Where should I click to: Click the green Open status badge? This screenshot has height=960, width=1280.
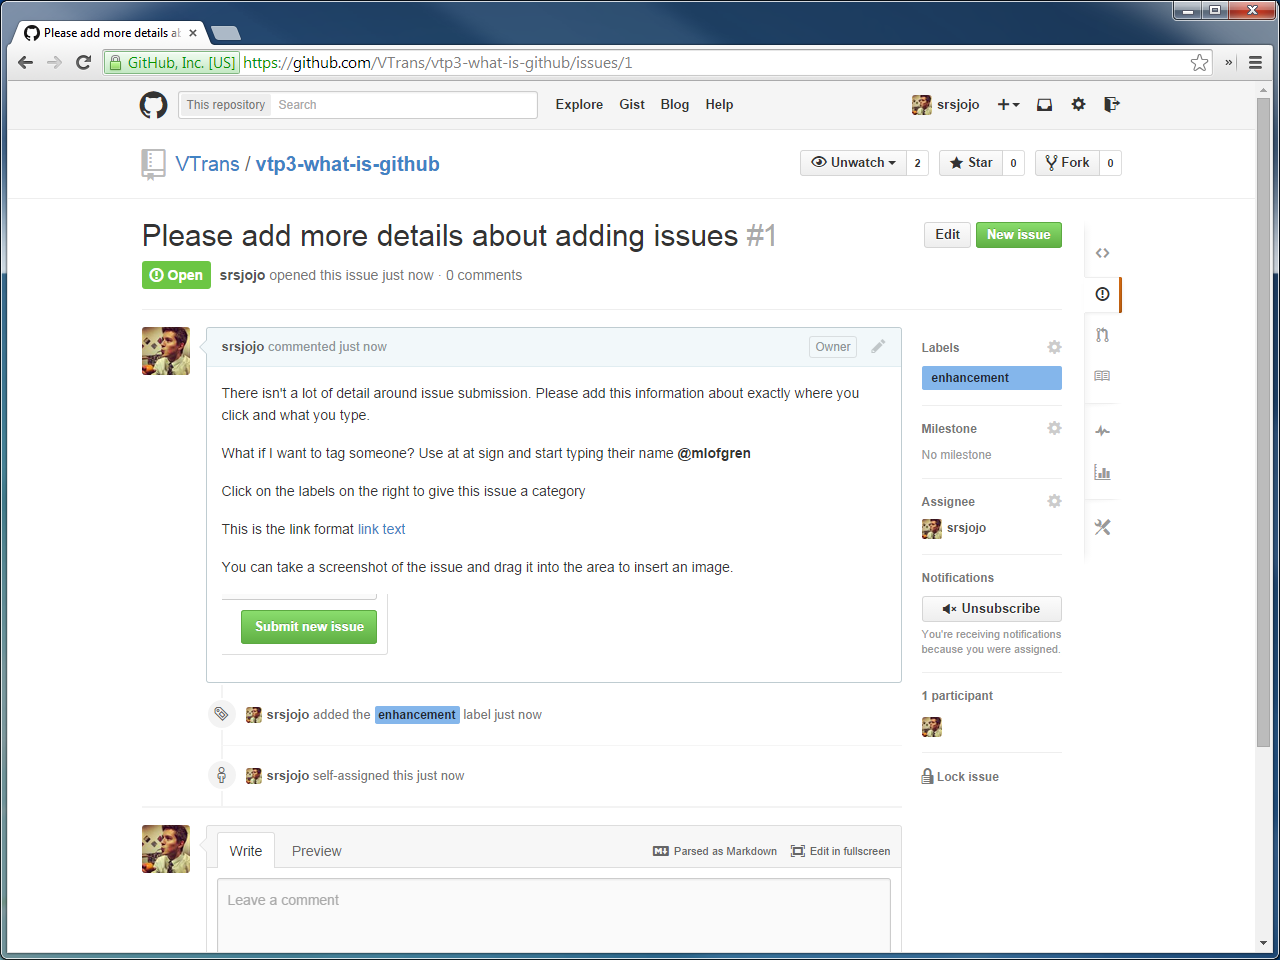(176, 275)
